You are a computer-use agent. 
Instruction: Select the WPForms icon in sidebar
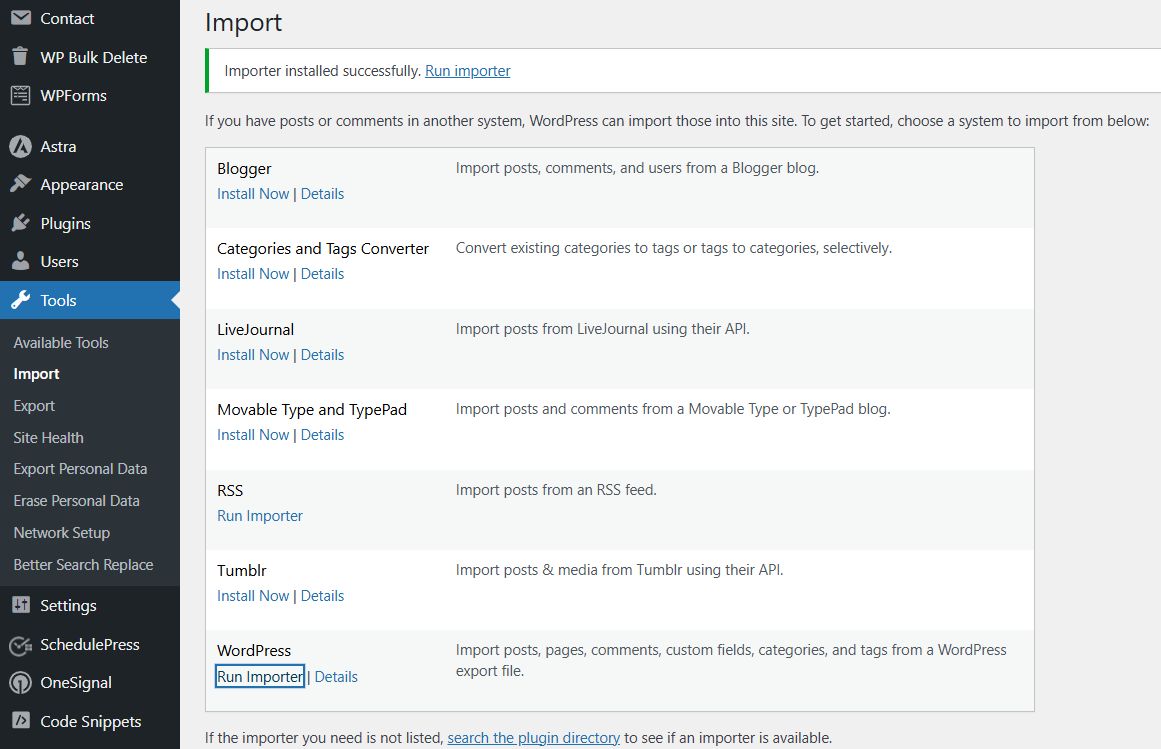coord(21,95)
